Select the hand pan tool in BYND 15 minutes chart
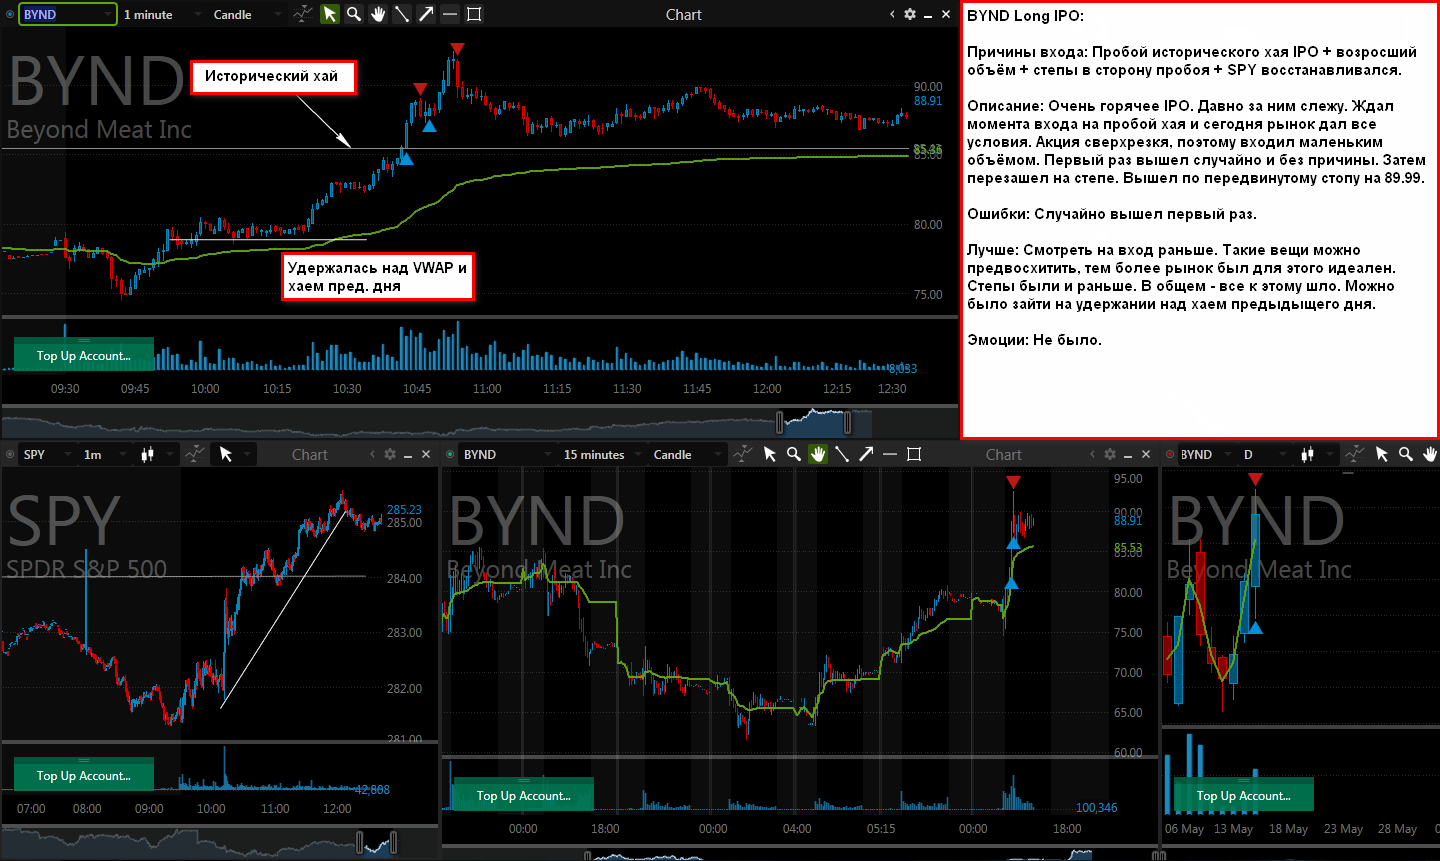This screenshot has width=1440, height=861. [x=818, y=454]
